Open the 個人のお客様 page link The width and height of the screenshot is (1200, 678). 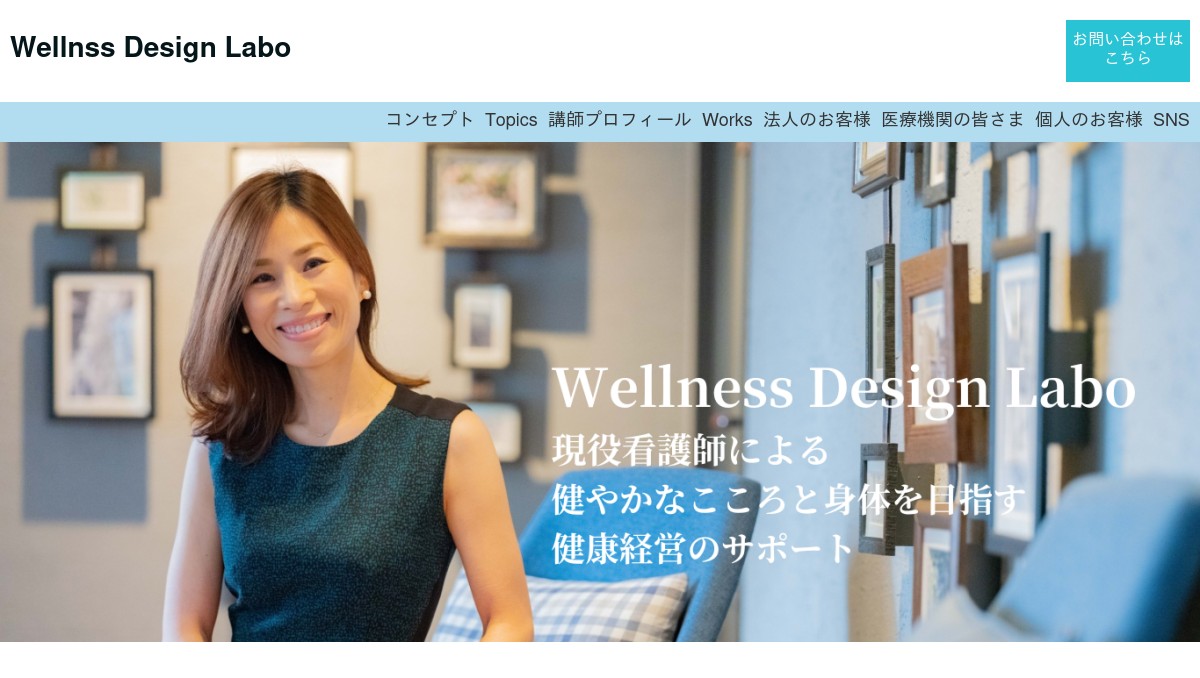(1089, 120)
